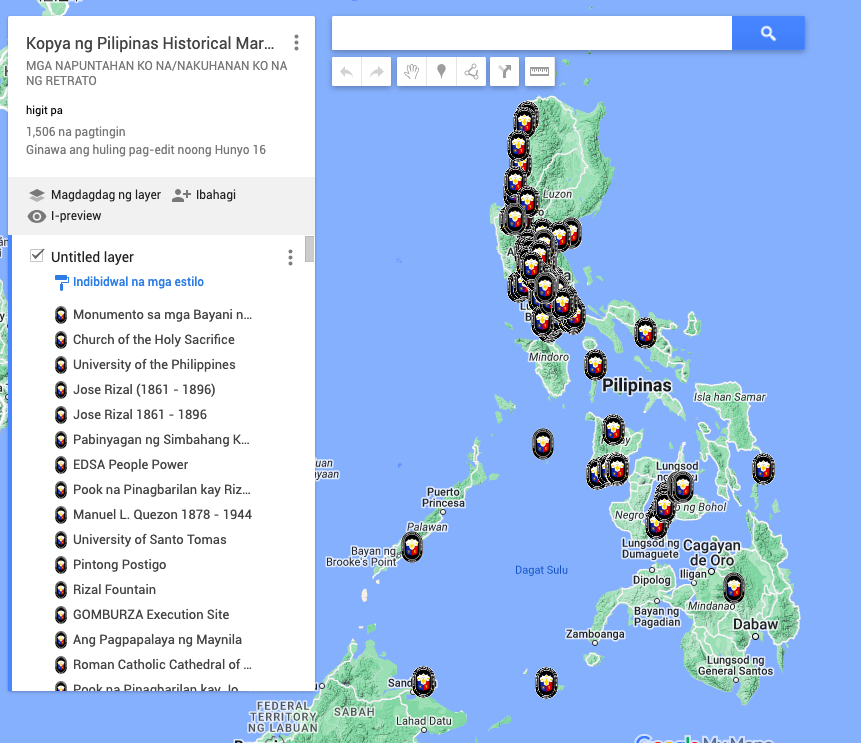Click the marker icon beside Pintong Postigo
The image size is (861, 743).
pos(61,565)
